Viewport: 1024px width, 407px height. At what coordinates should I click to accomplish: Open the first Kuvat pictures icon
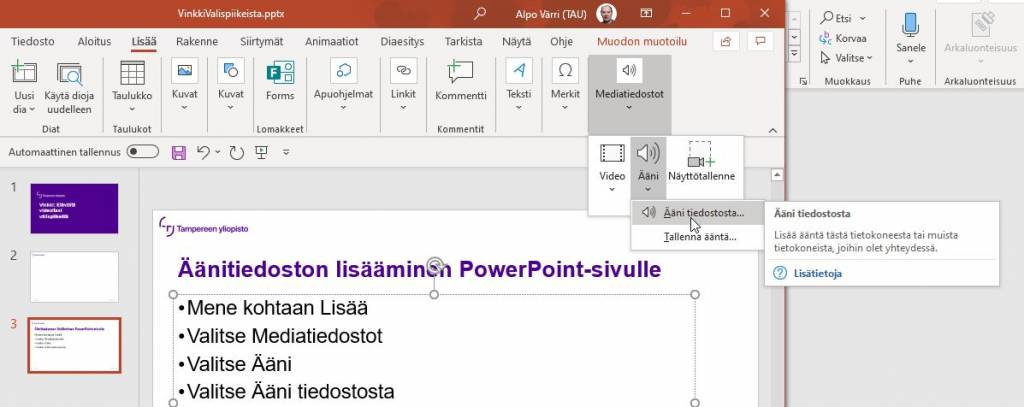(185, 71)
